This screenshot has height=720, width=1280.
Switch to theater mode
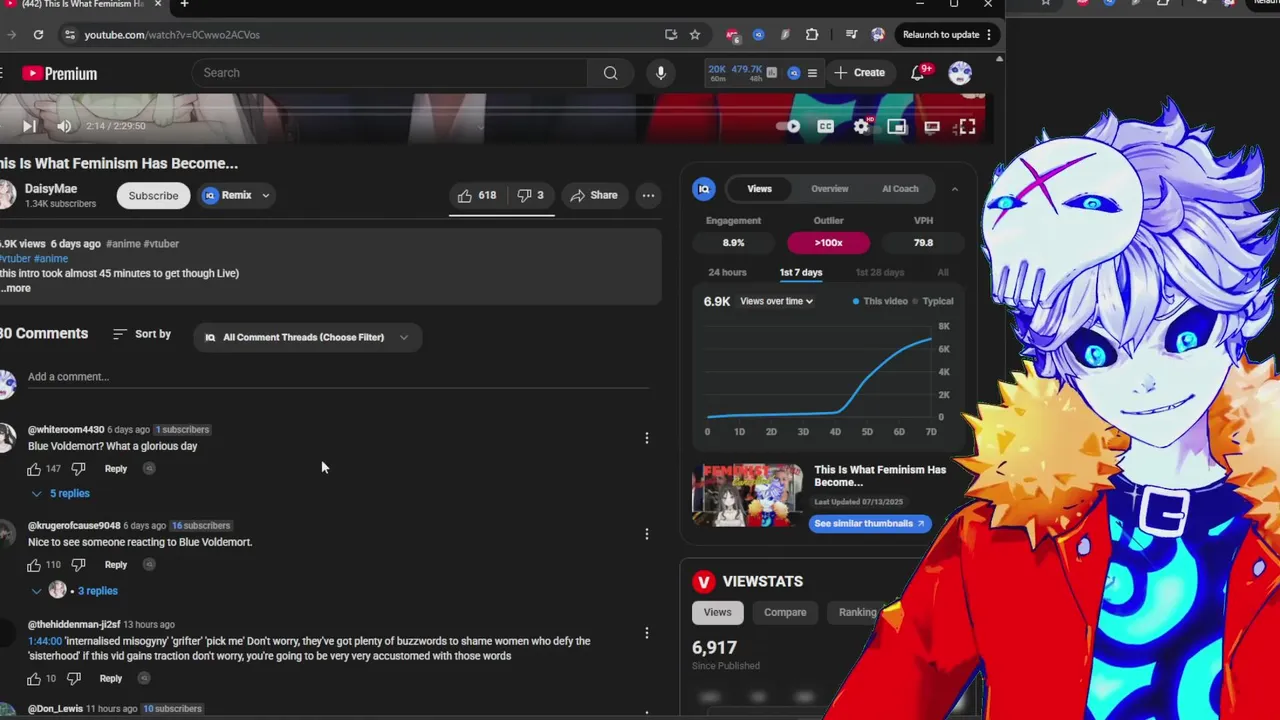pyautogui.click(x=932, y=126)
